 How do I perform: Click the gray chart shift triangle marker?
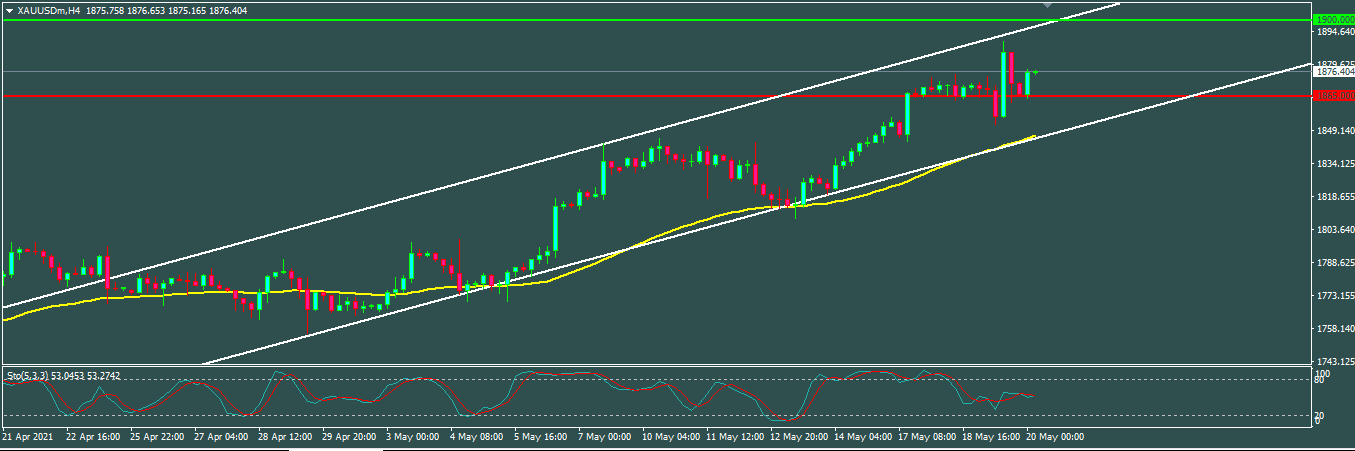[1047, 6]
